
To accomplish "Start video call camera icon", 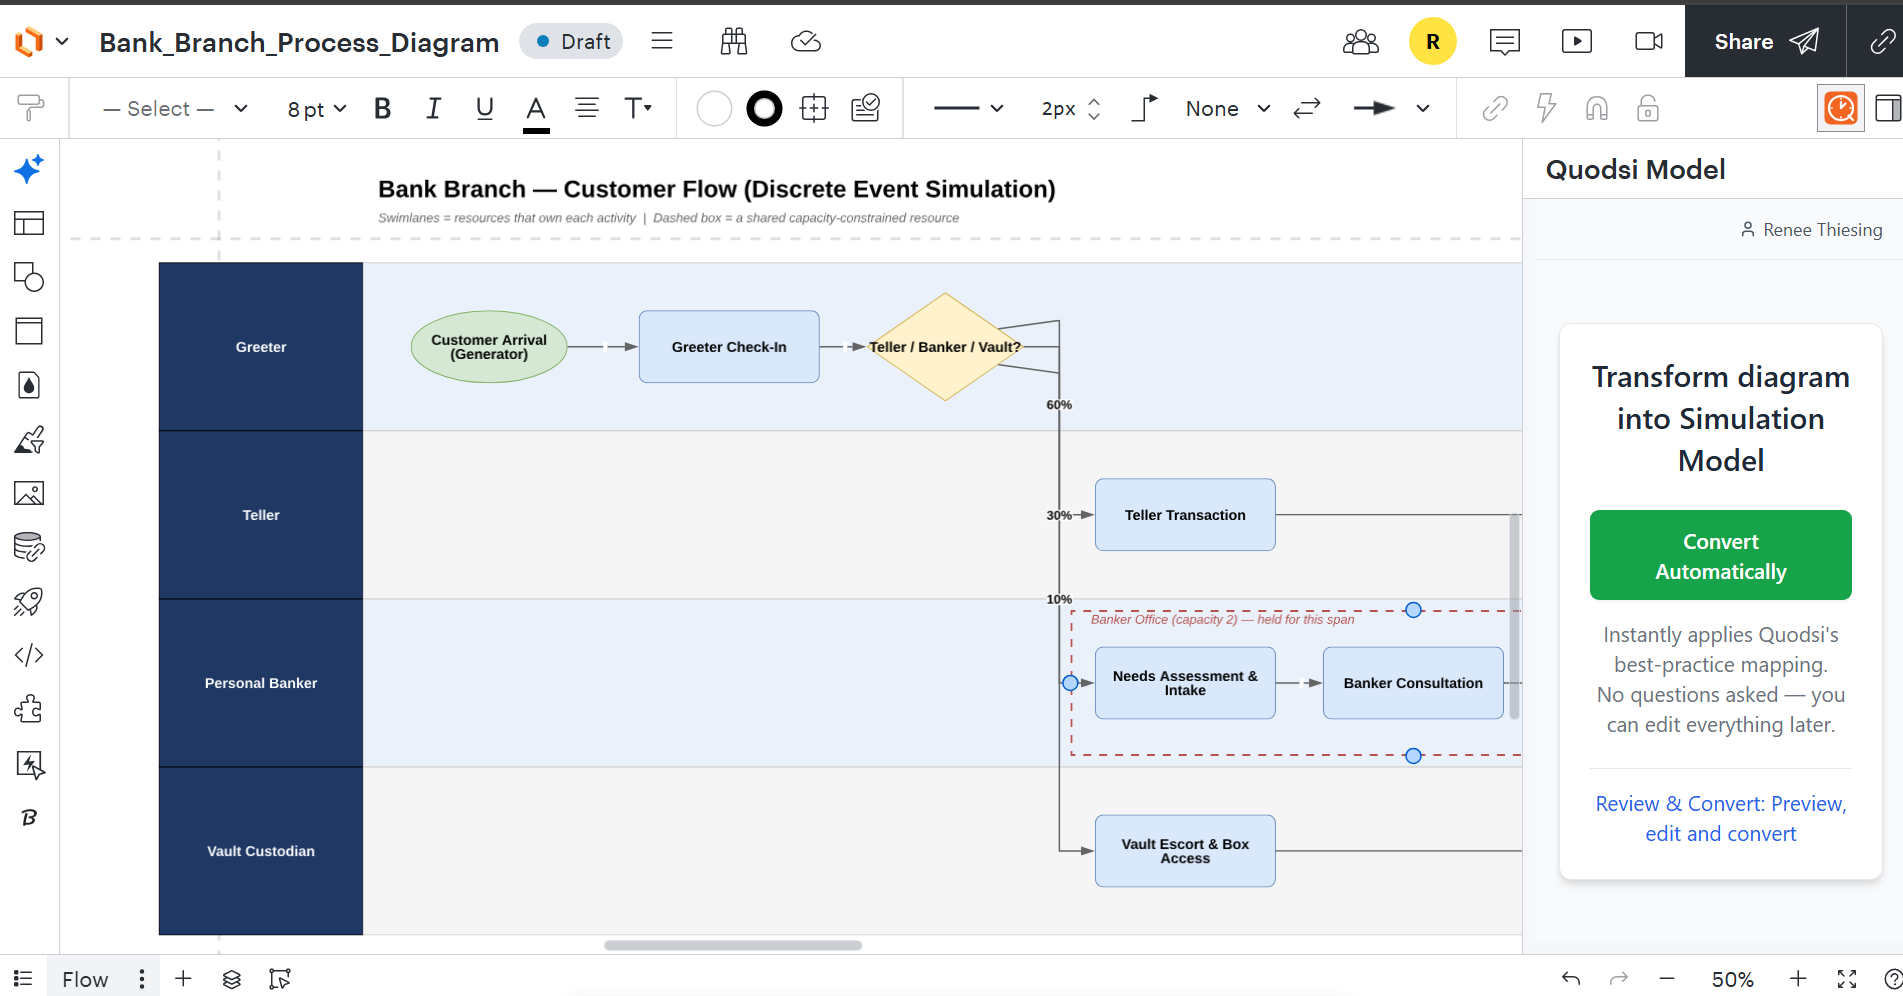I will point(1649,42).
